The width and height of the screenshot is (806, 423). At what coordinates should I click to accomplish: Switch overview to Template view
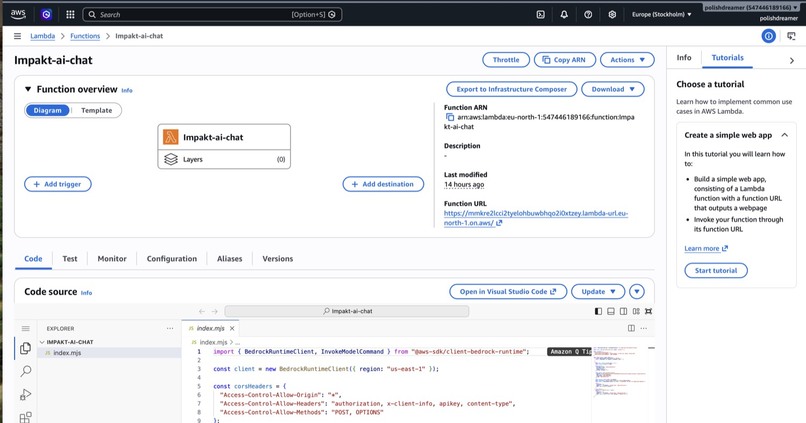97,111
